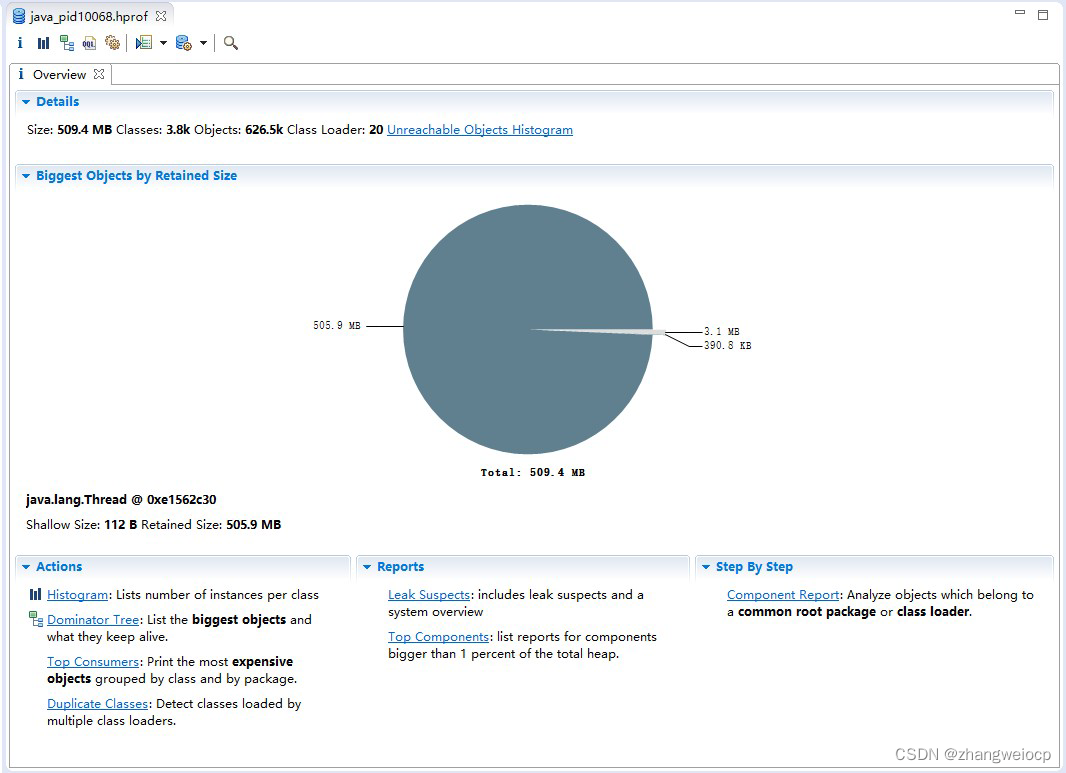This screenshot has width=1066, height=773.
Task: Close the Overview tab
Action: (99, 74)
